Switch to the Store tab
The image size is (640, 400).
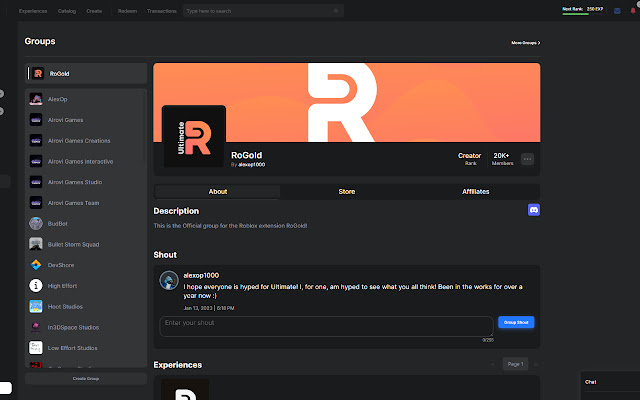[x=347, y=191]
